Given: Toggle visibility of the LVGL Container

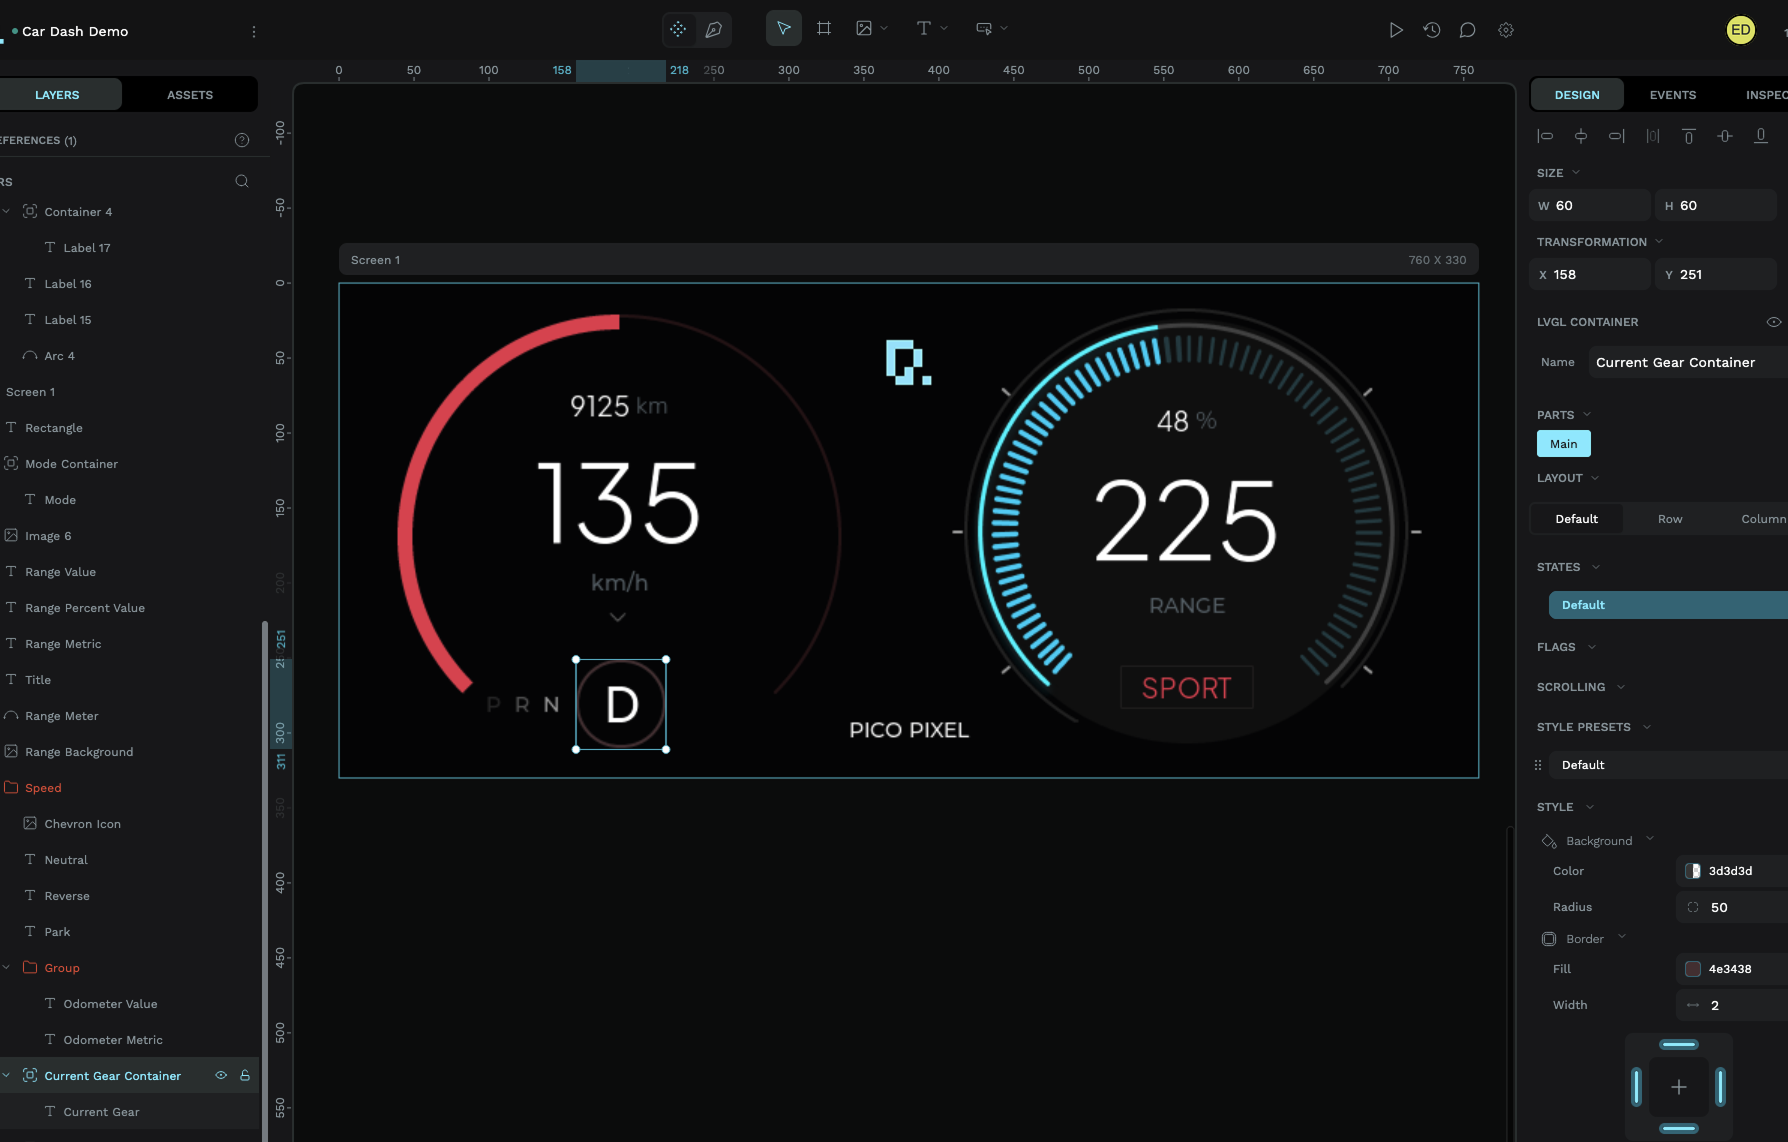Looking at the screenshot, I should (x=1774, y=321).
